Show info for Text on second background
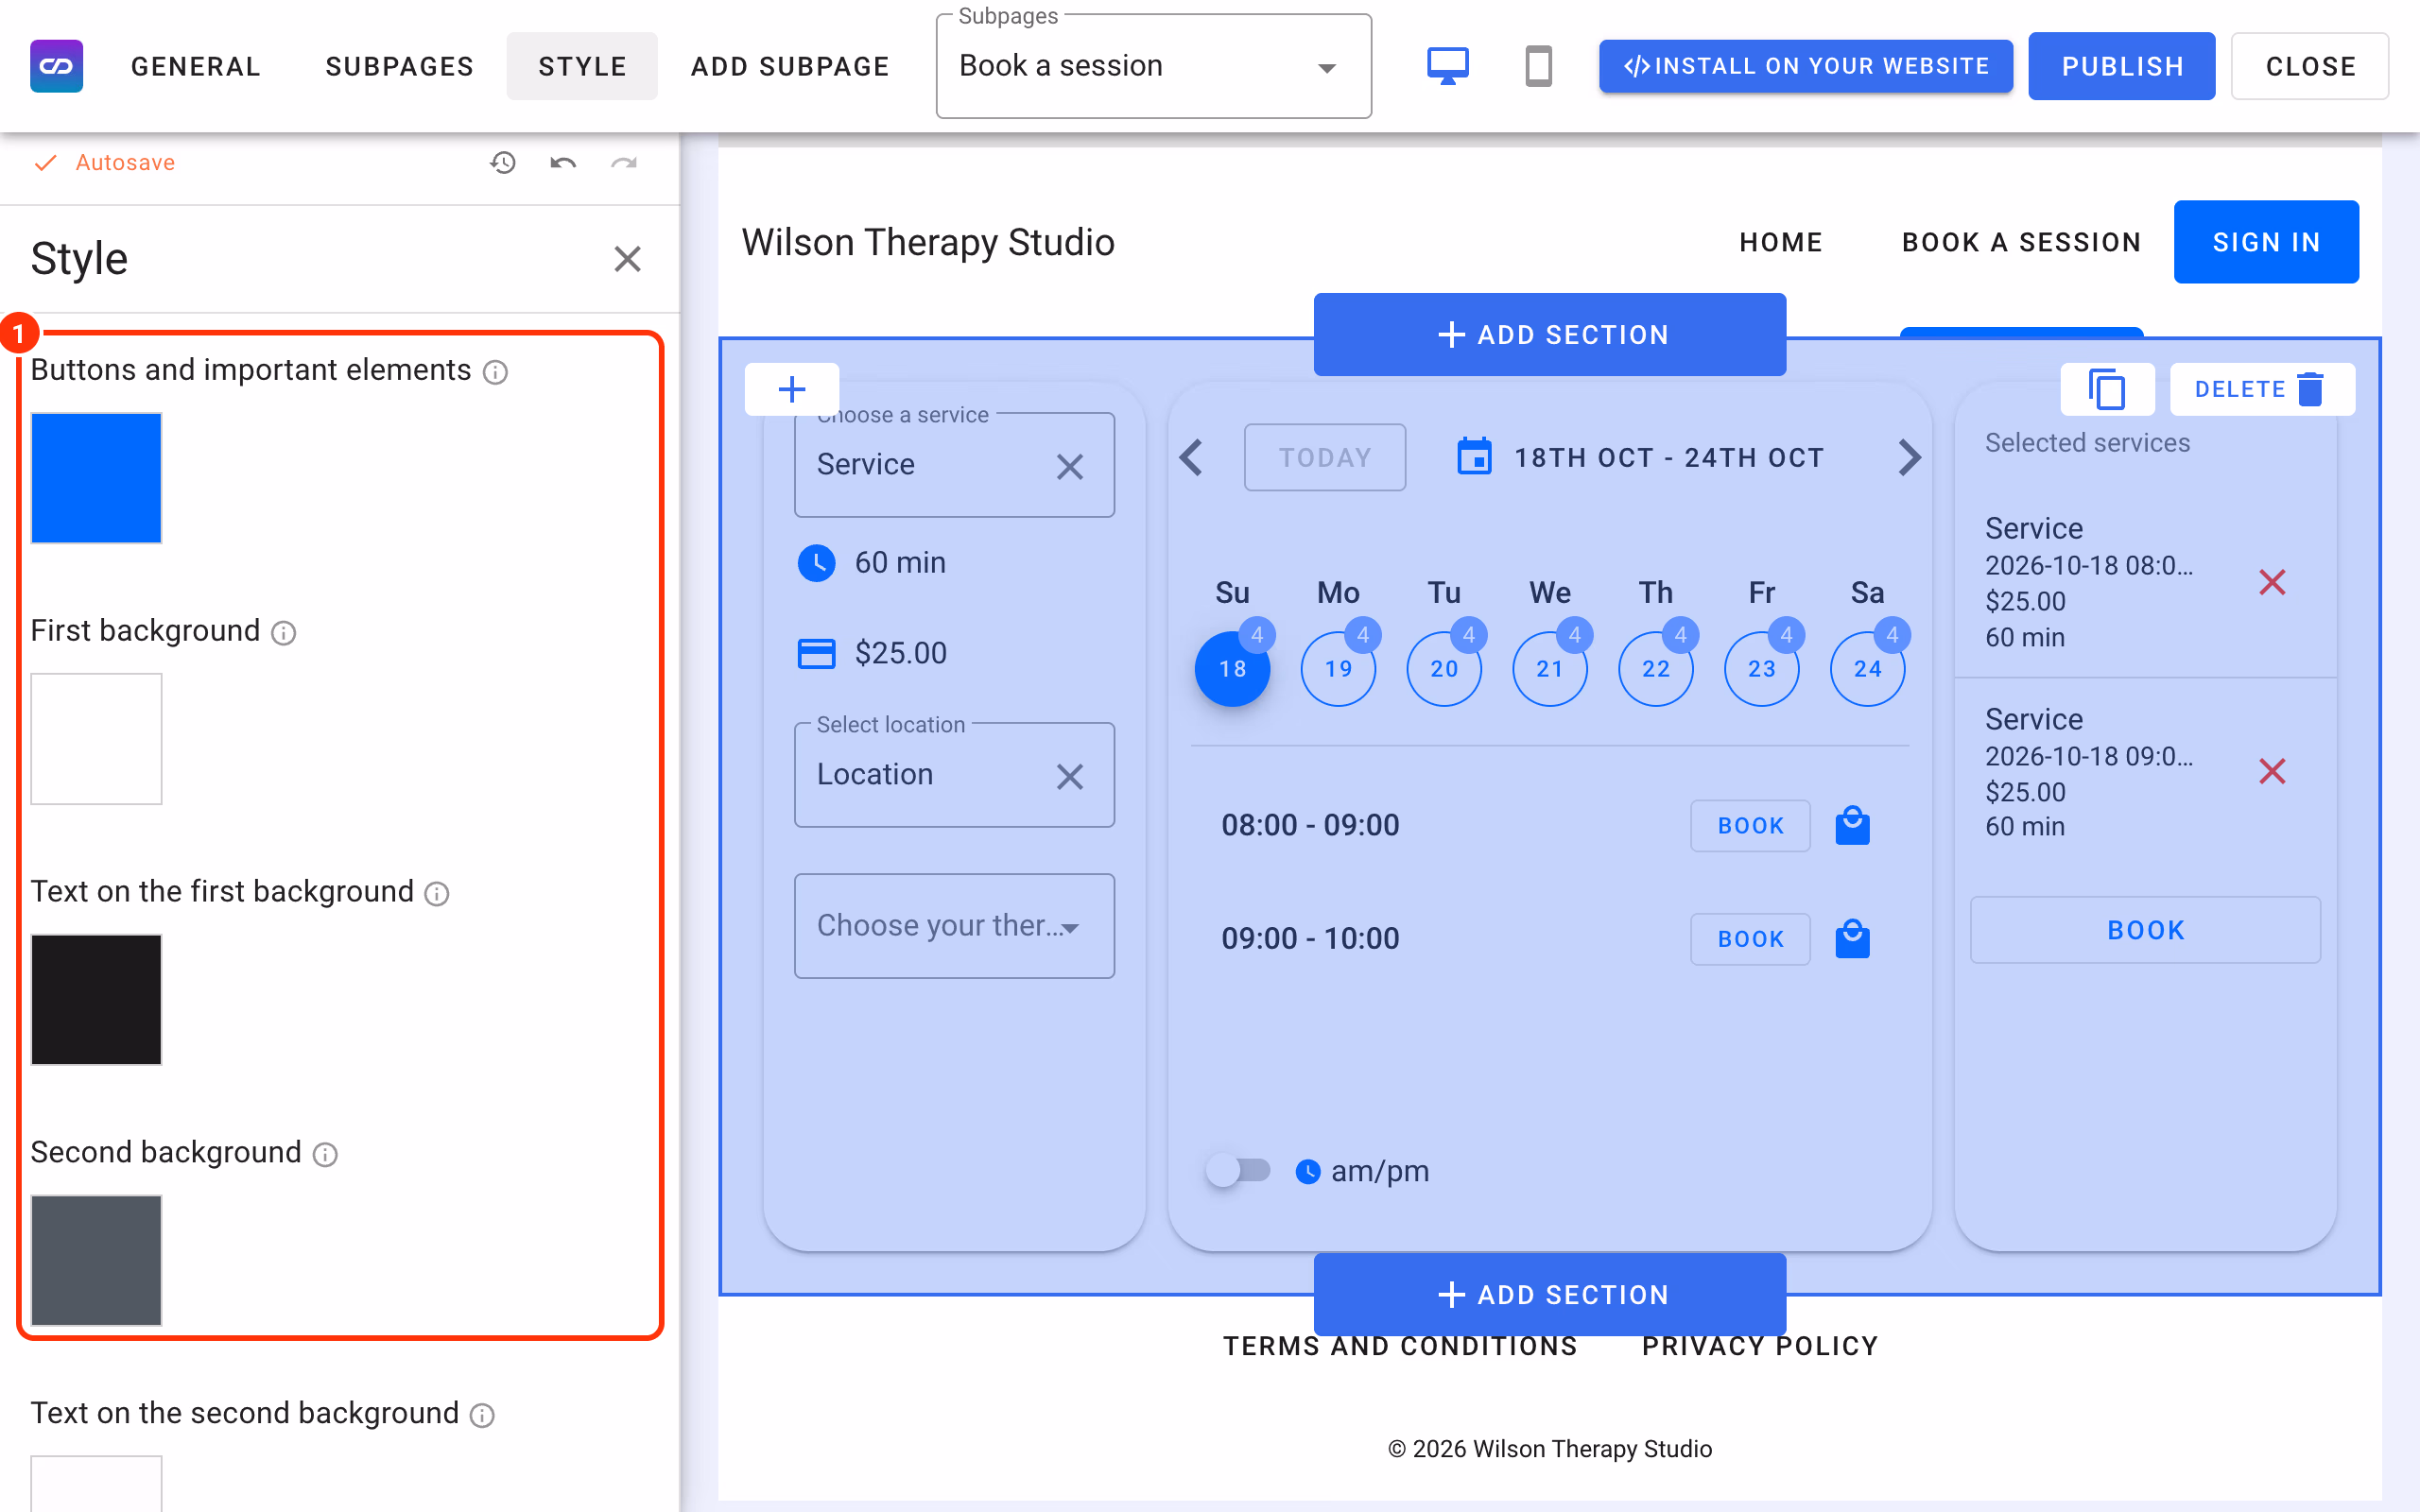The height and width of the screenshot is (1512, 2420). (482, 1415)
